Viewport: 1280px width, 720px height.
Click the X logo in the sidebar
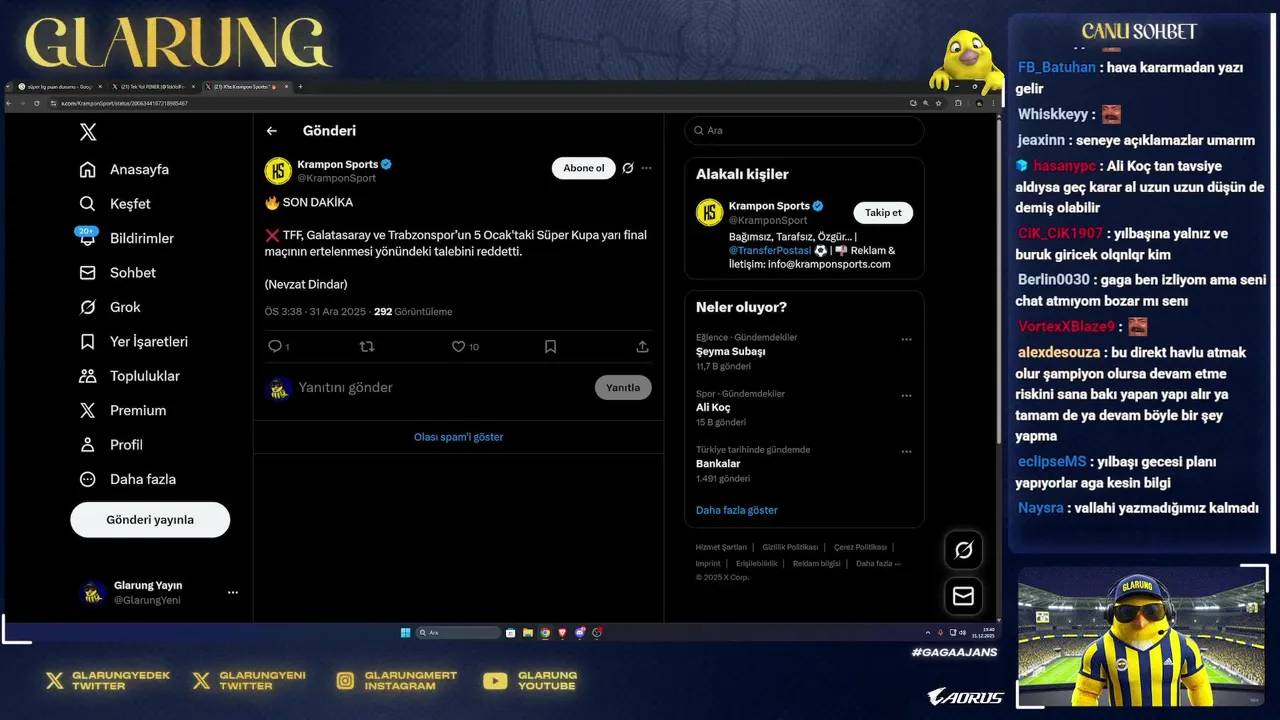click(88, 131)
